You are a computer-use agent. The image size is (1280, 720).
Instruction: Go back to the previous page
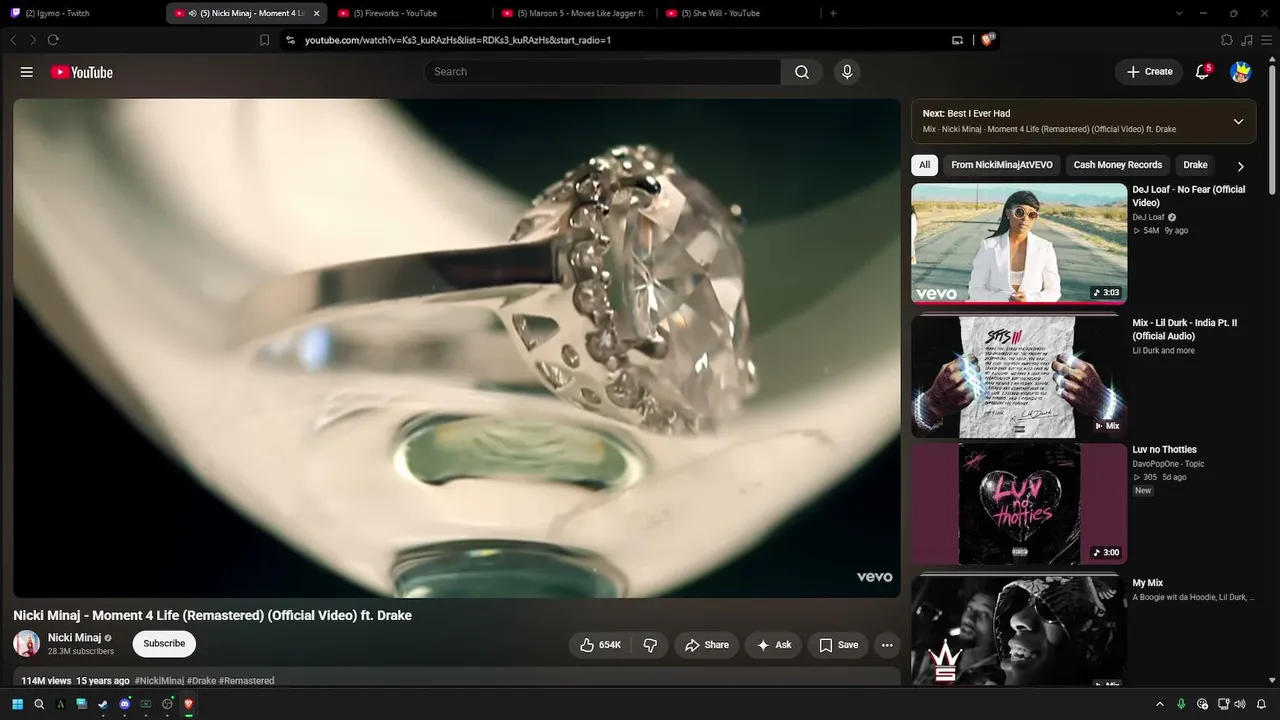tap(13, 40)
